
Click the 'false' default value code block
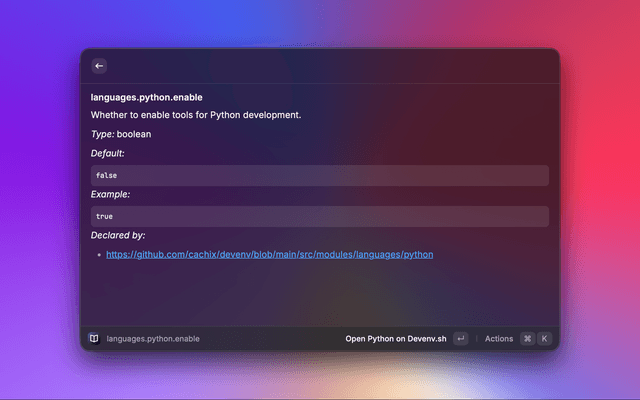click(320, 175)
